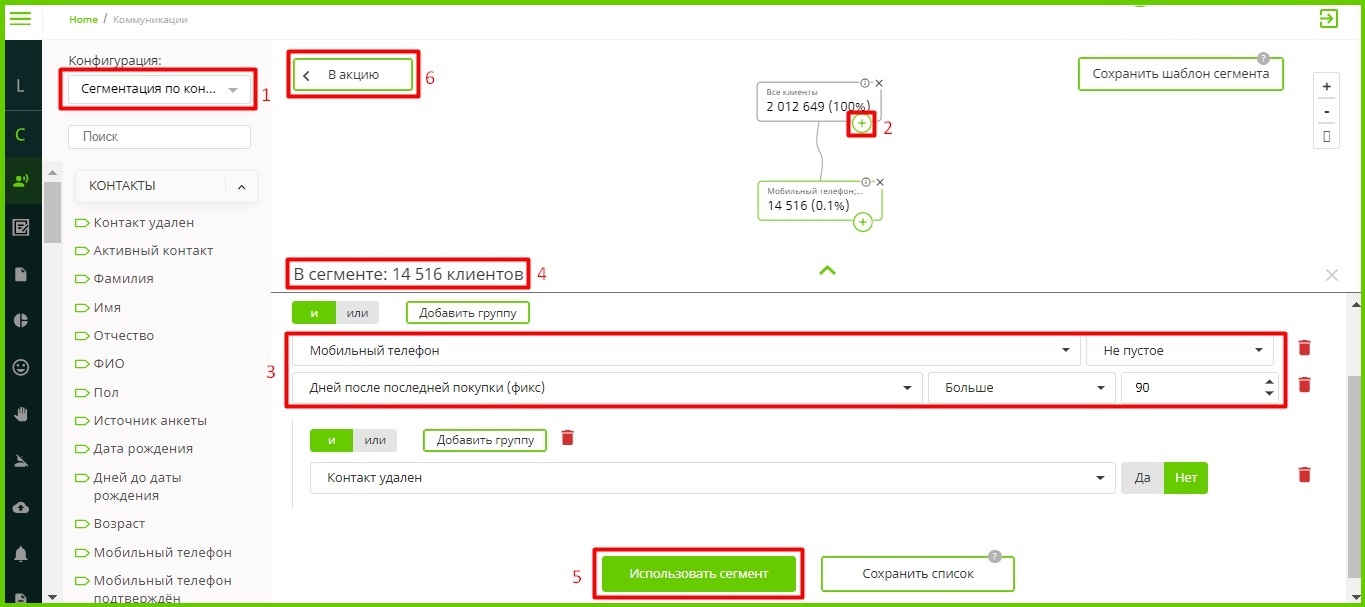The width and height of the screenshot is (1365, 607).
Task: Switch top group logic to или
Action: (357, 313)
